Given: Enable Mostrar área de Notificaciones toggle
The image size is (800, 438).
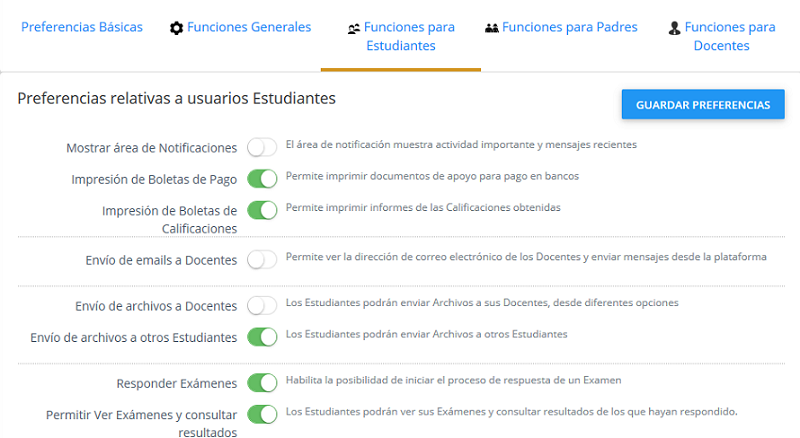Looking at the screenshot, I should click(262, 148).
